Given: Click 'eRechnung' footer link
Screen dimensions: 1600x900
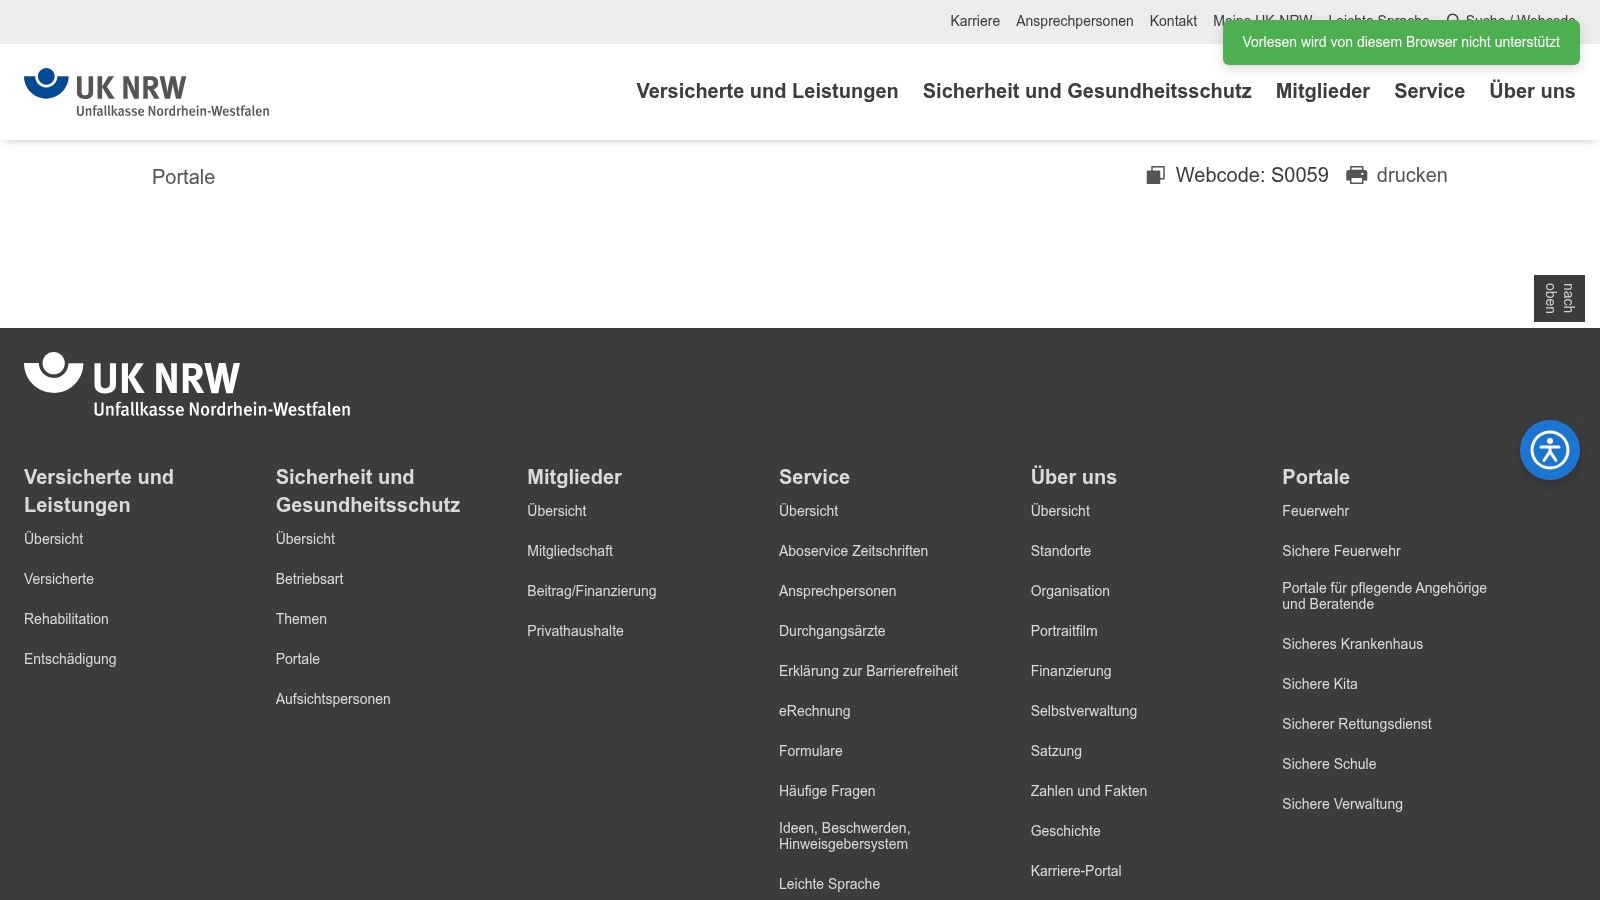Looking at the screenshot, I should click(814, 711).
